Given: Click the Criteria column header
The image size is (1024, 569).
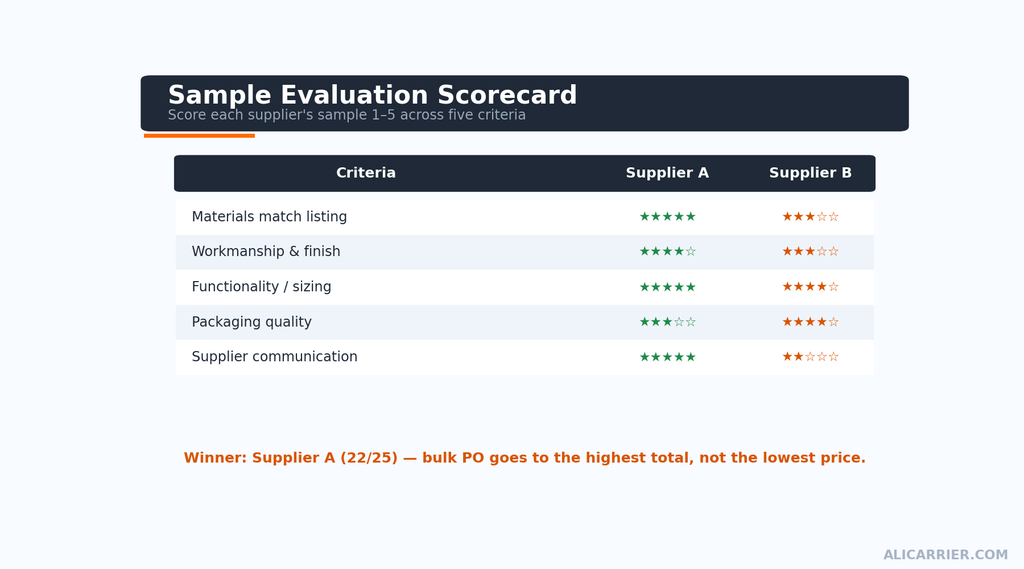Looking at the screenshot, I should click(366, 173).
